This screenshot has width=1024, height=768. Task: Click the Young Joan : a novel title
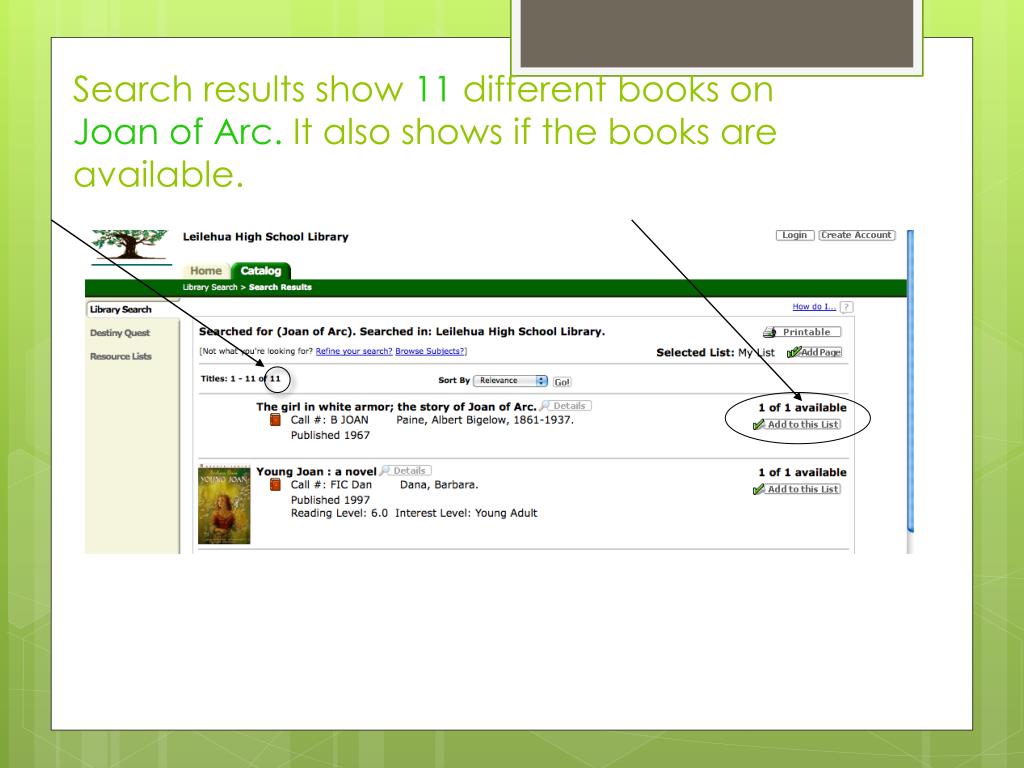coord(316,472)
